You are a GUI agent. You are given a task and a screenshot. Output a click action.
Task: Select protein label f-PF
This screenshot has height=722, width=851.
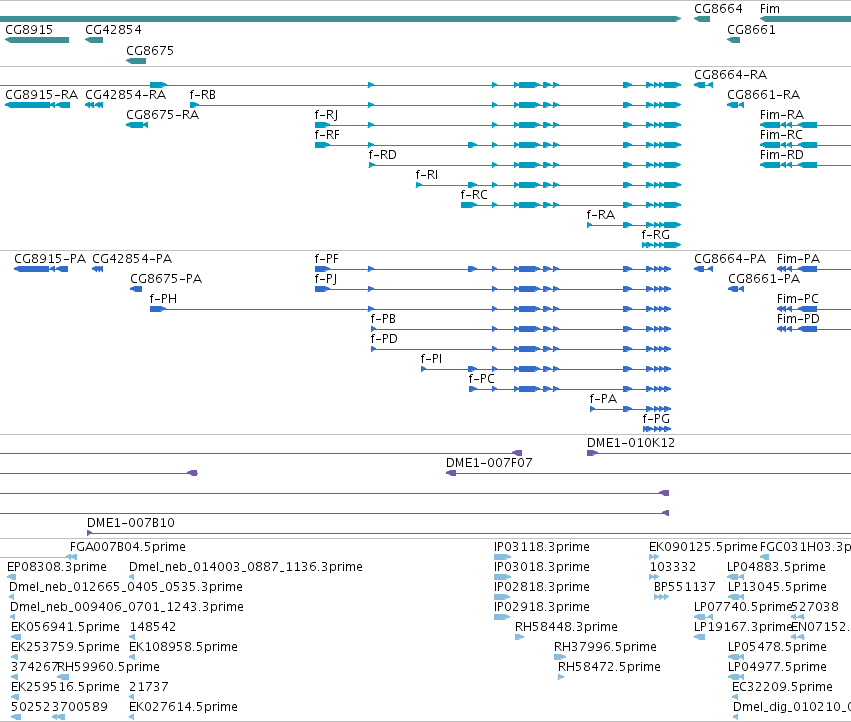tap(326, 258)
